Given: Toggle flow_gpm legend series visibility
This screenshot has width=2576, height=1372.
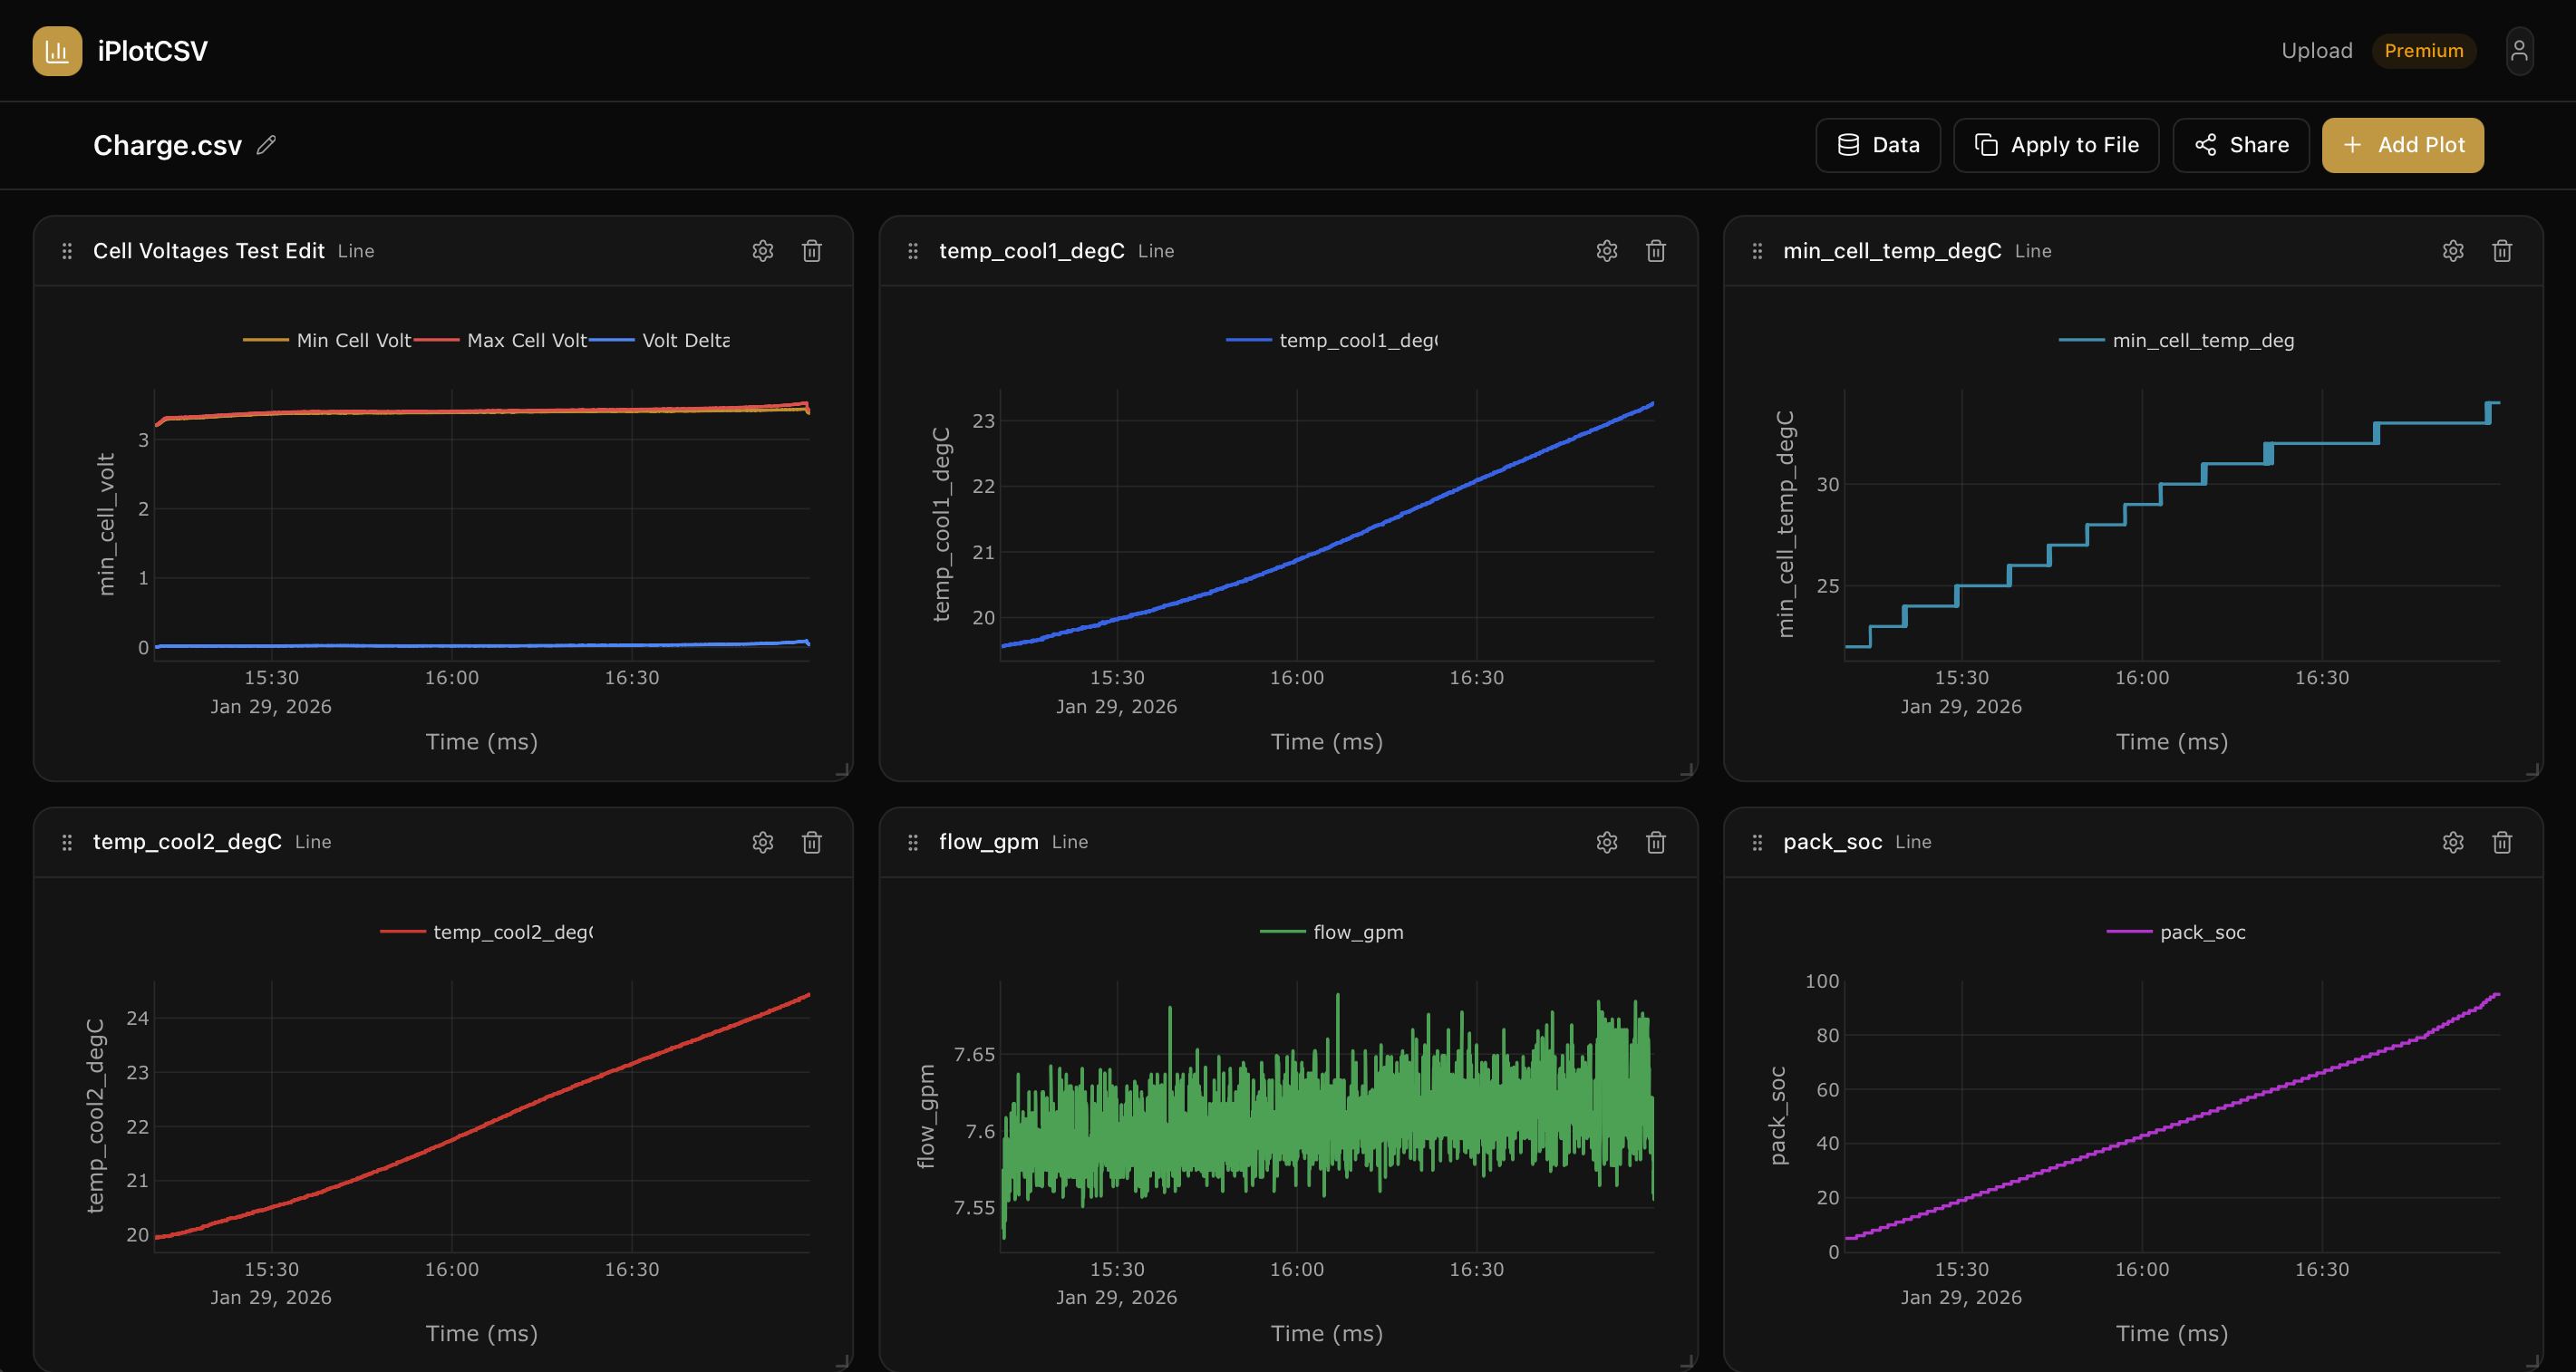Looking at the screenshot, I should [1357, 932].
